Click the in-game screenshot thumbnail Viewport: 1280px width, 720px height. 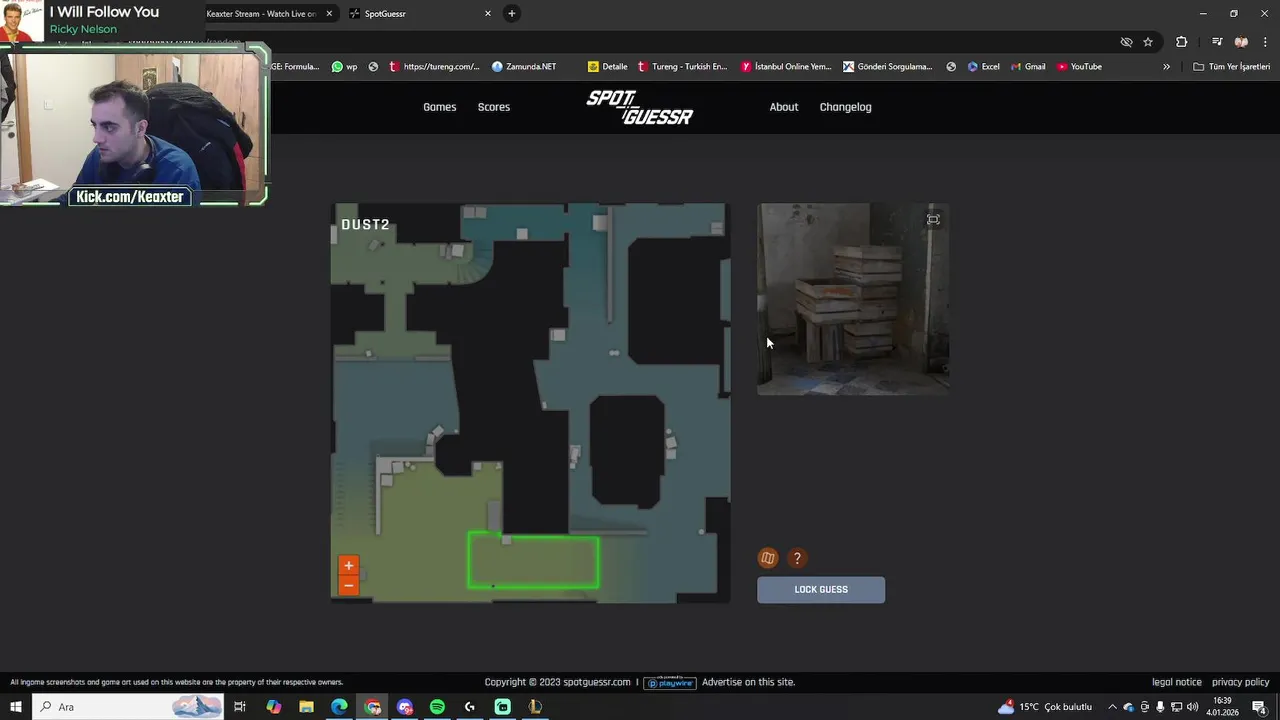pos(853,299)
